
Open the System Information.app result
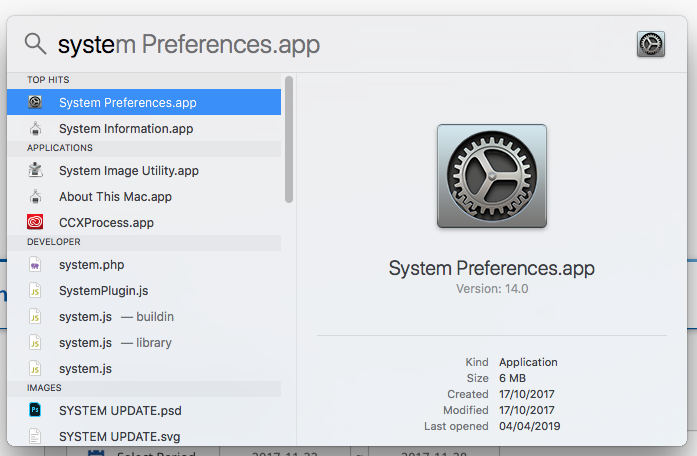[x=125, y=129]
